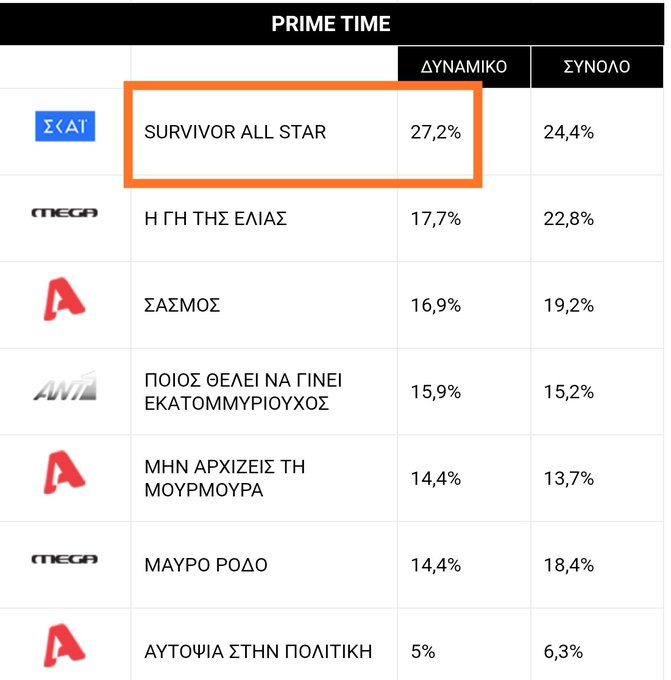This screenshot has height=680, width=671.
Task: Click the 18,4% value for ΜΑΥΡΟ ΡΟΔΟ
Action: [x=569, y=565]
